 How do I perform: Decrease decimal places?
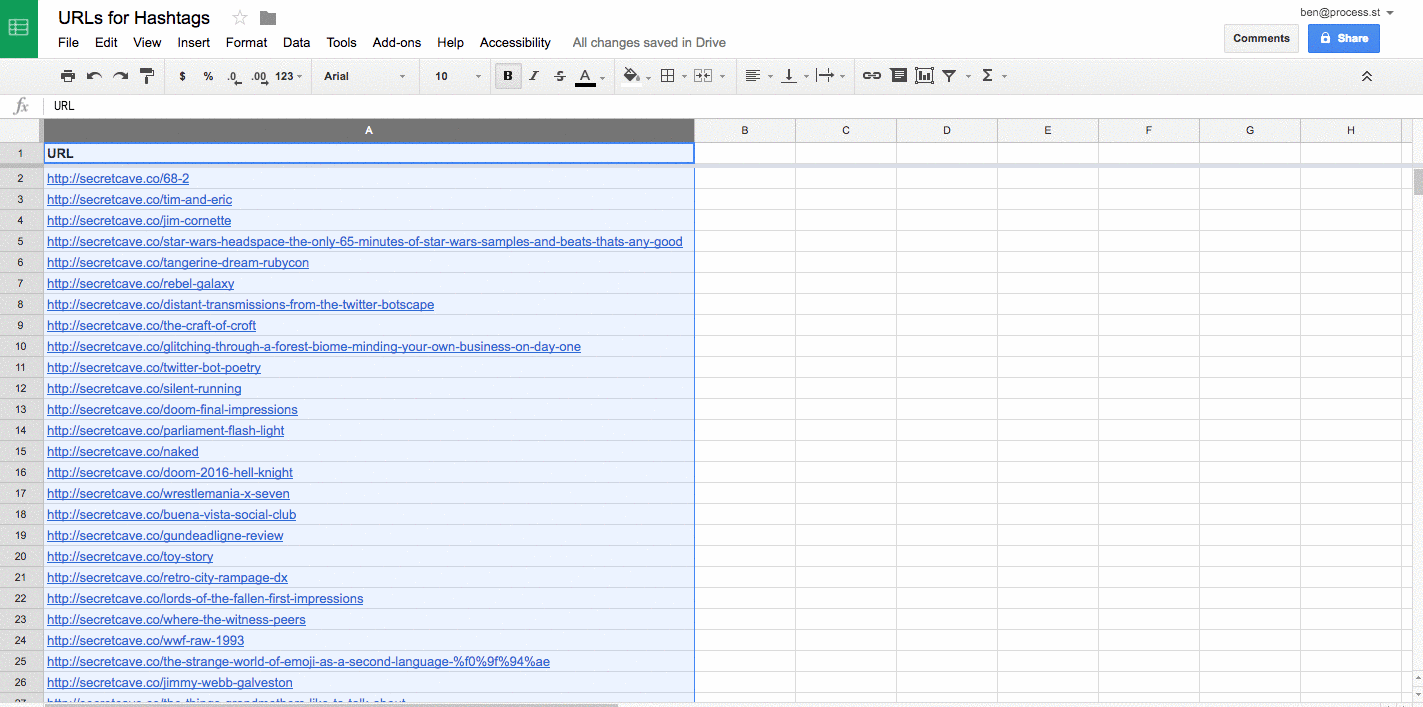[234, 76]
